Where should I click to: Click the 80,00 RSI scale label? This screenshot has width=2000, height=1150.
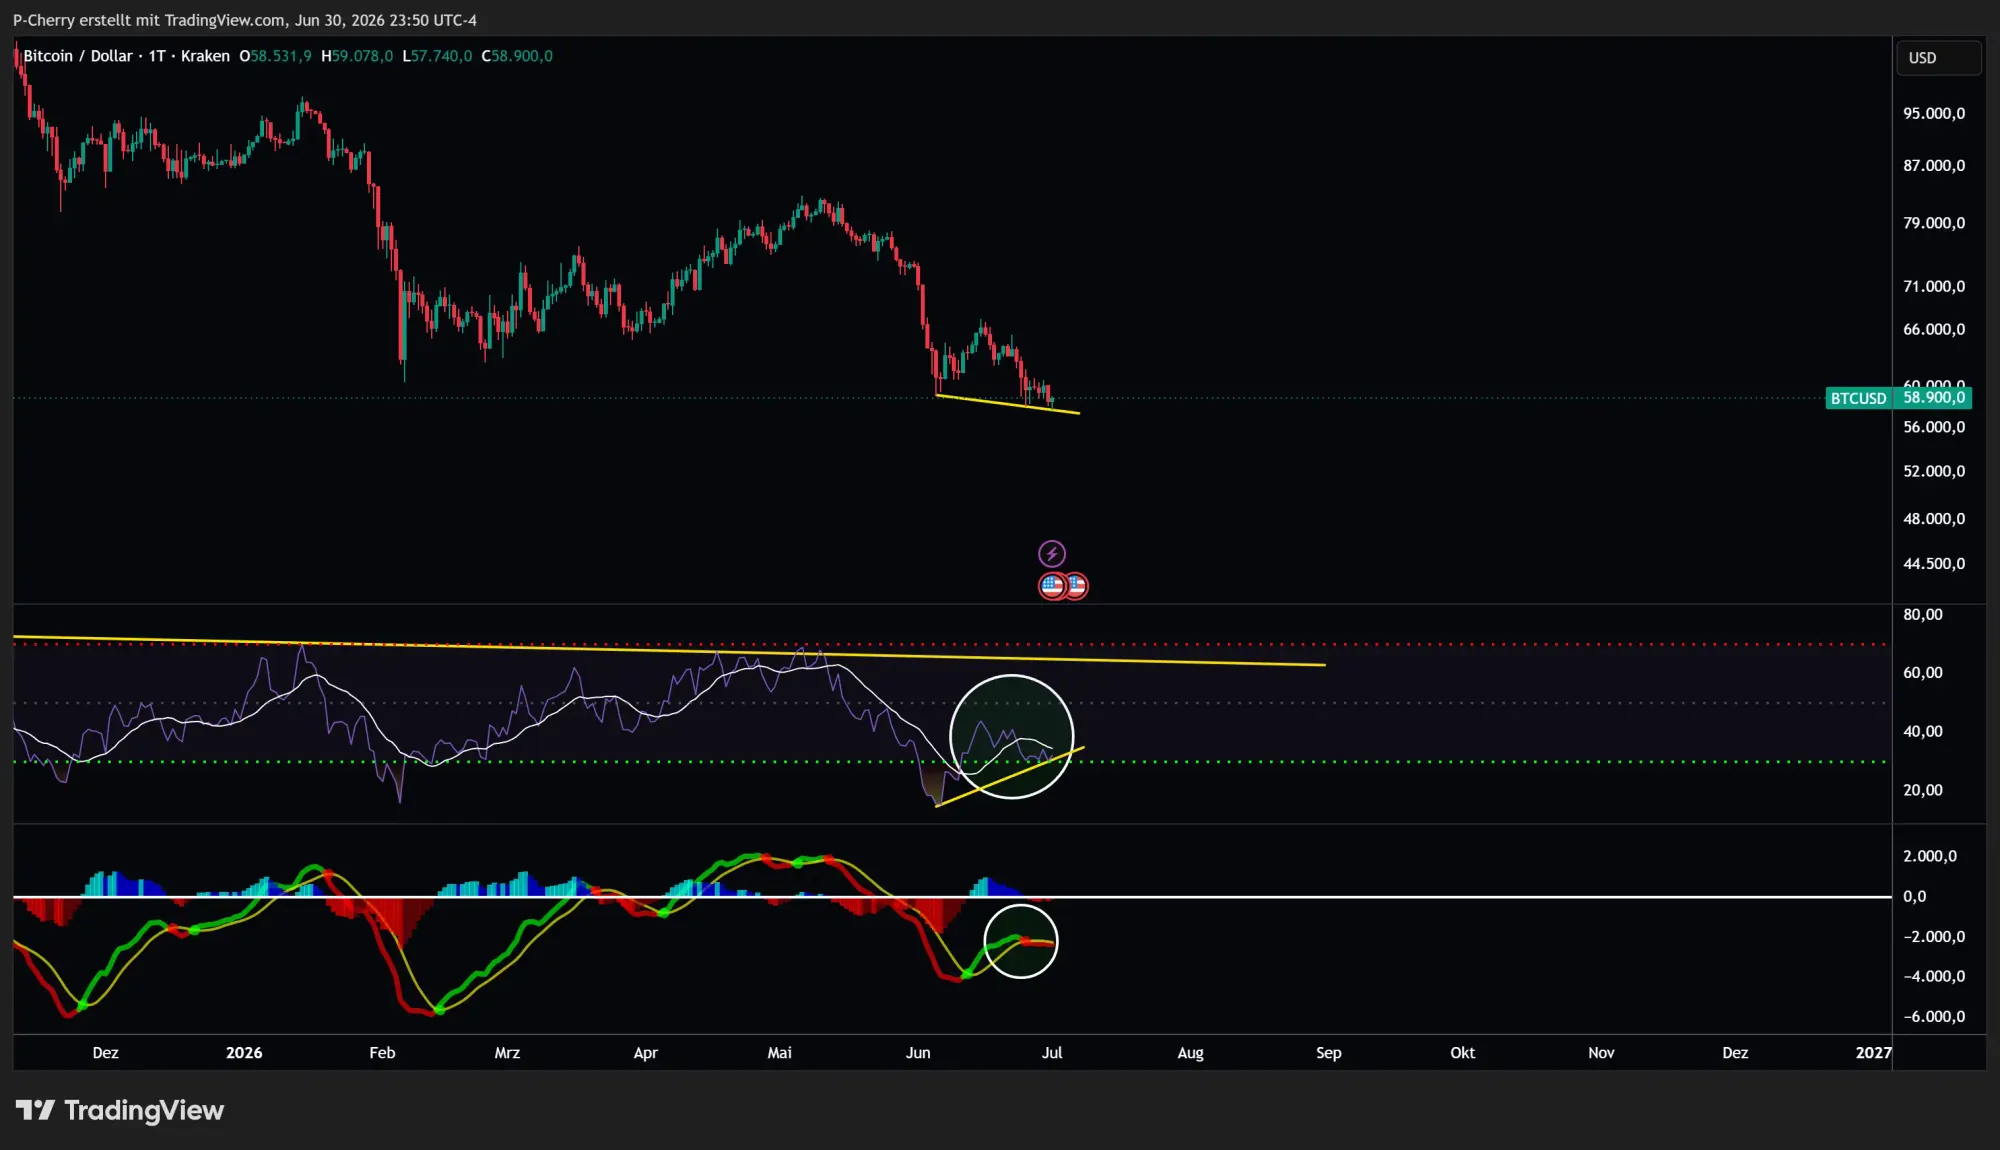(1922, 615)
